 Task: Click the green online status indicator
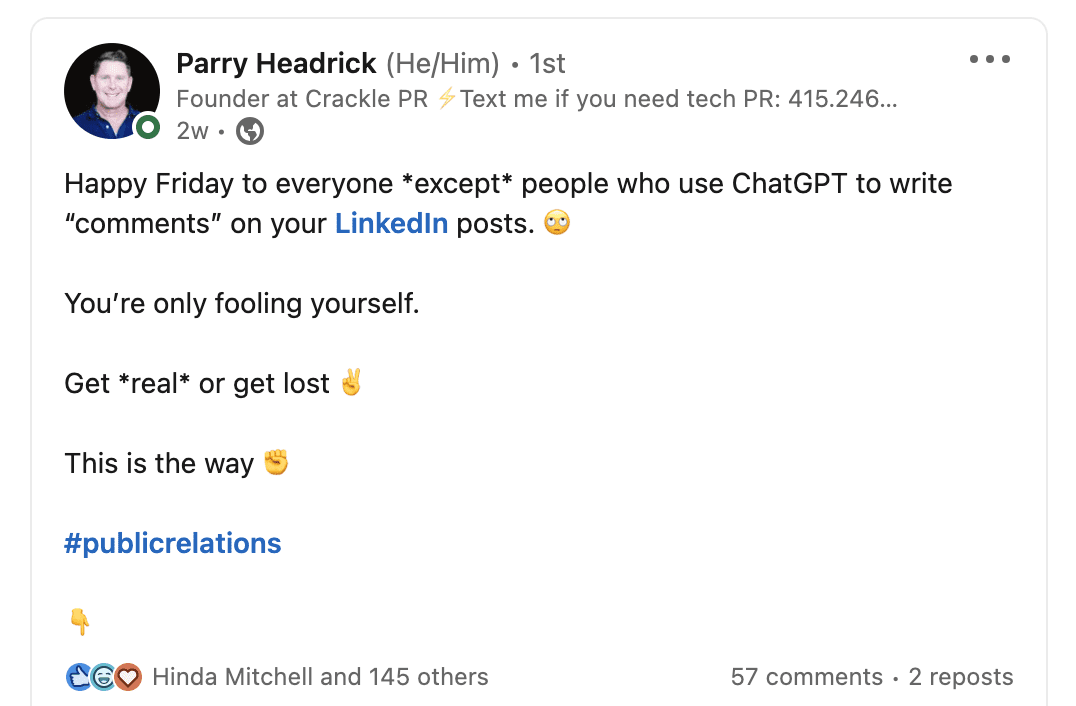147,127
